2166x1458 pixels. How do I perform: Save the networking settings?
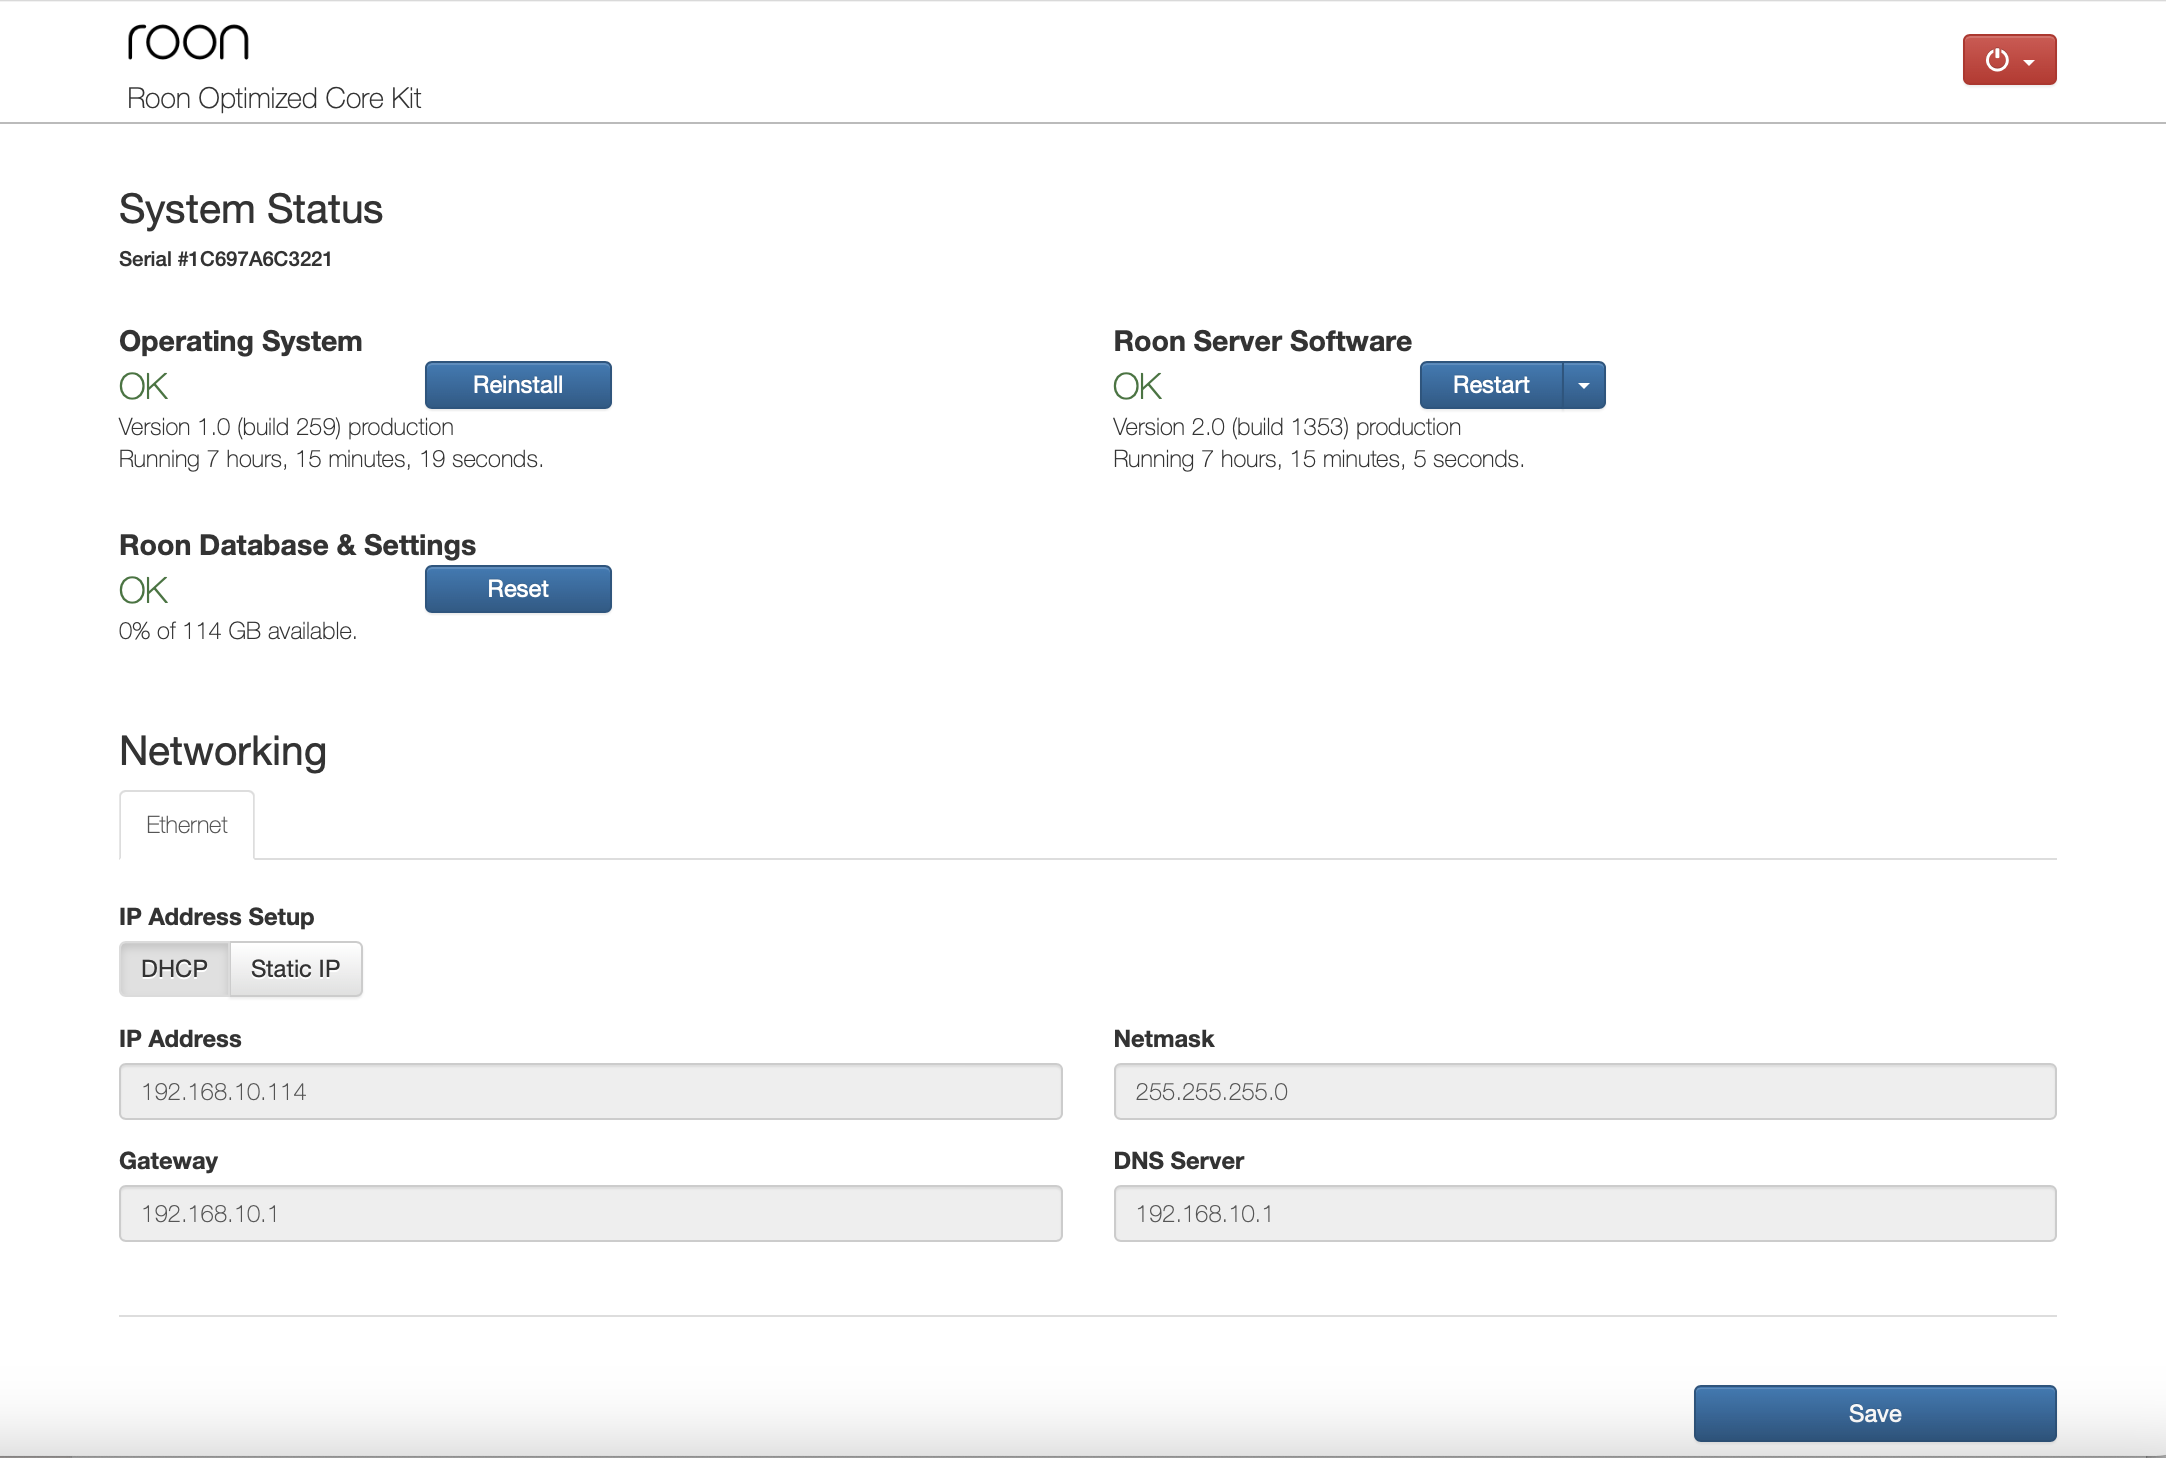(x=1874, y=1414)
